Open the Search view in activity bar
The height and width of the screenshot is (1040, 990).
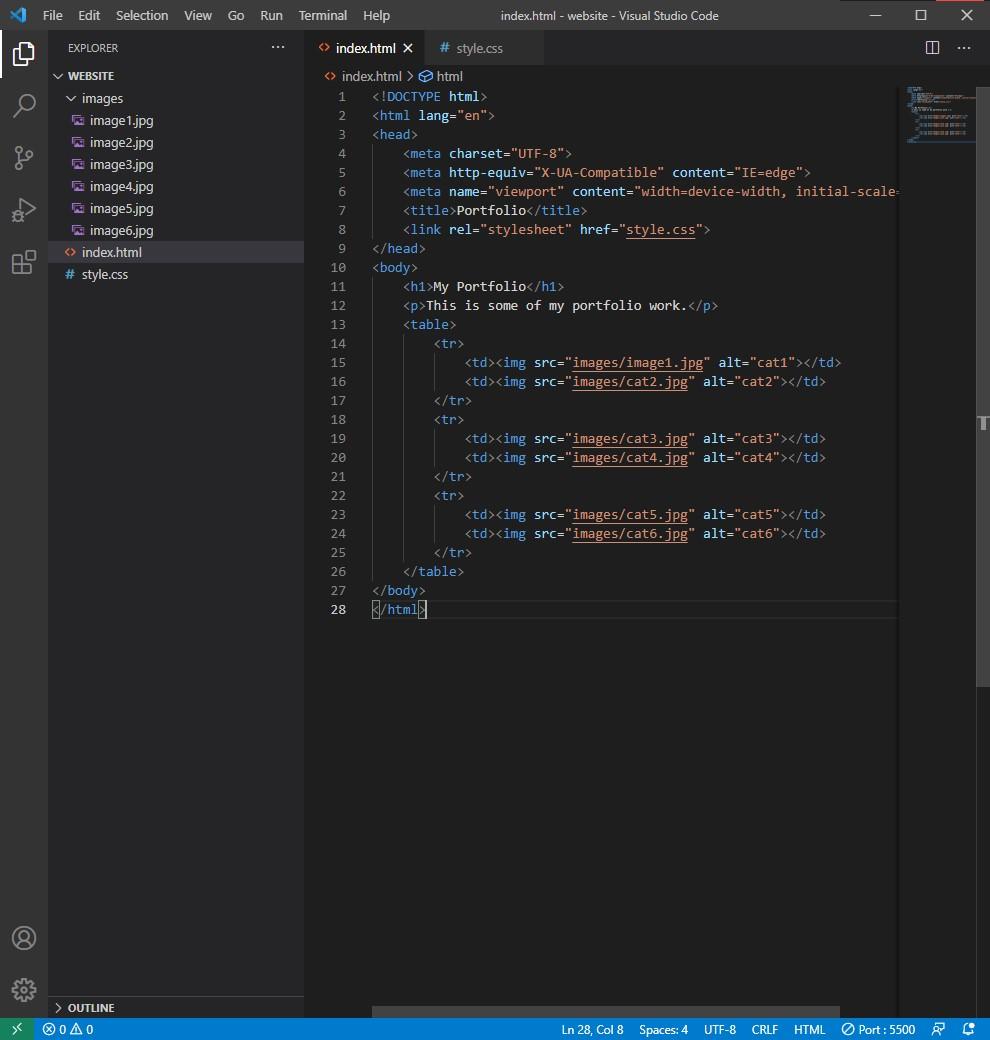tap(24, 106)
